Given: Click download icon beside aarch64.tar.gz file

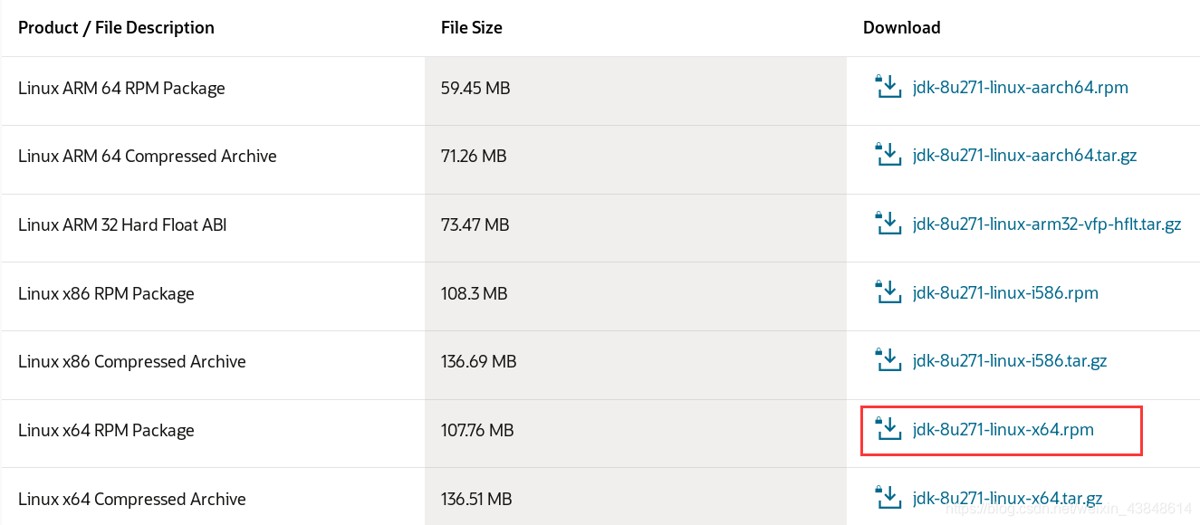Looking at the screenshot, I should tap(887, 155).
